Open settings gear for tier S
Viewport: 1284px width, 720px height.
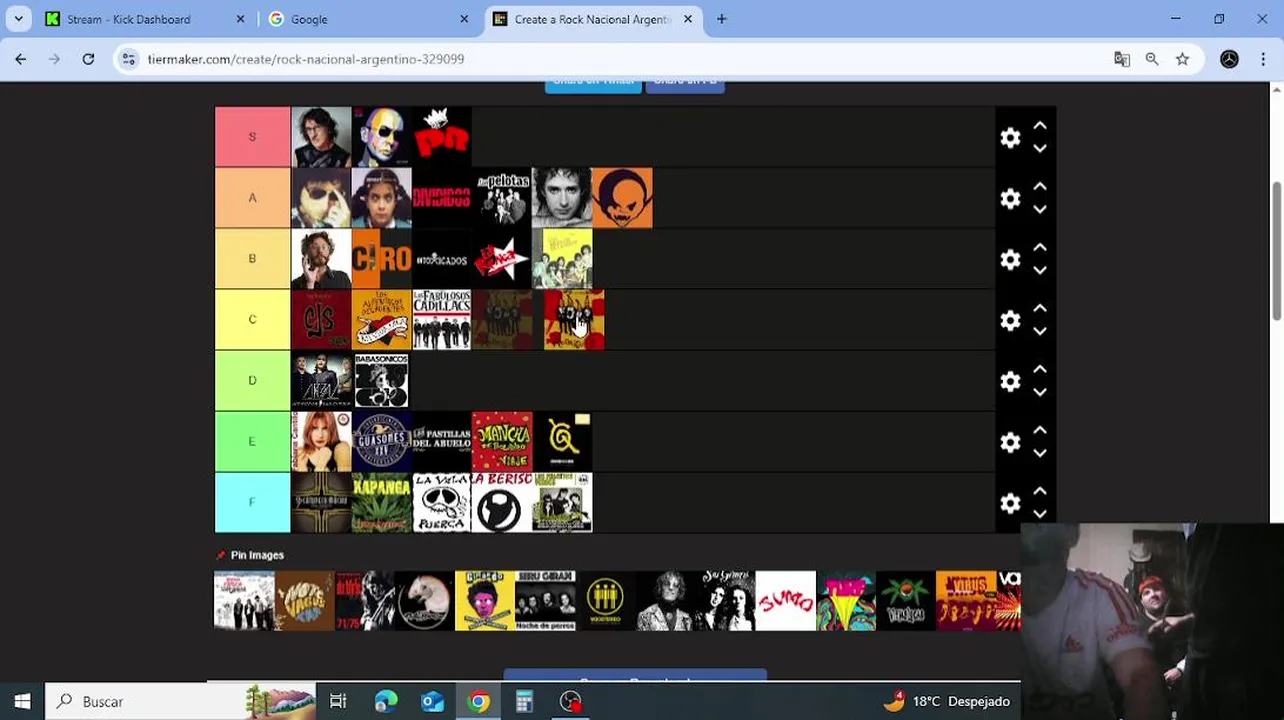pyautogui.click(x=1010, y=138)
